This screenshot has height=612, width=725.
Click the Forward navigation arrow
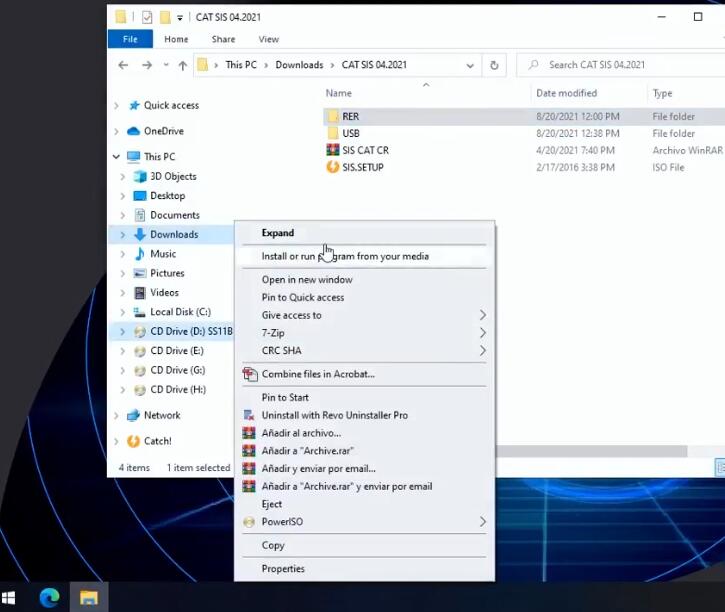click(147, 65)
